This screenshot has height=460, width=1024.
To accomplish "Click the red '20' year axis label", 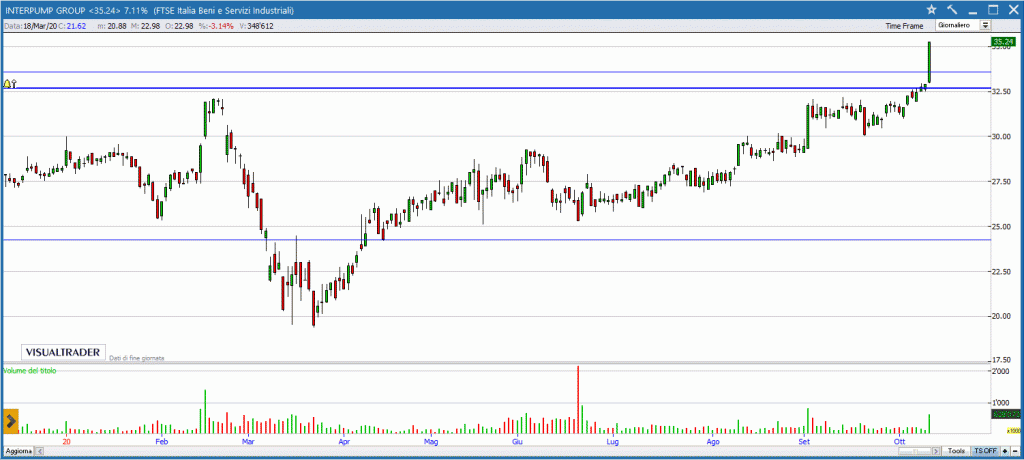I will coord(66,442).
